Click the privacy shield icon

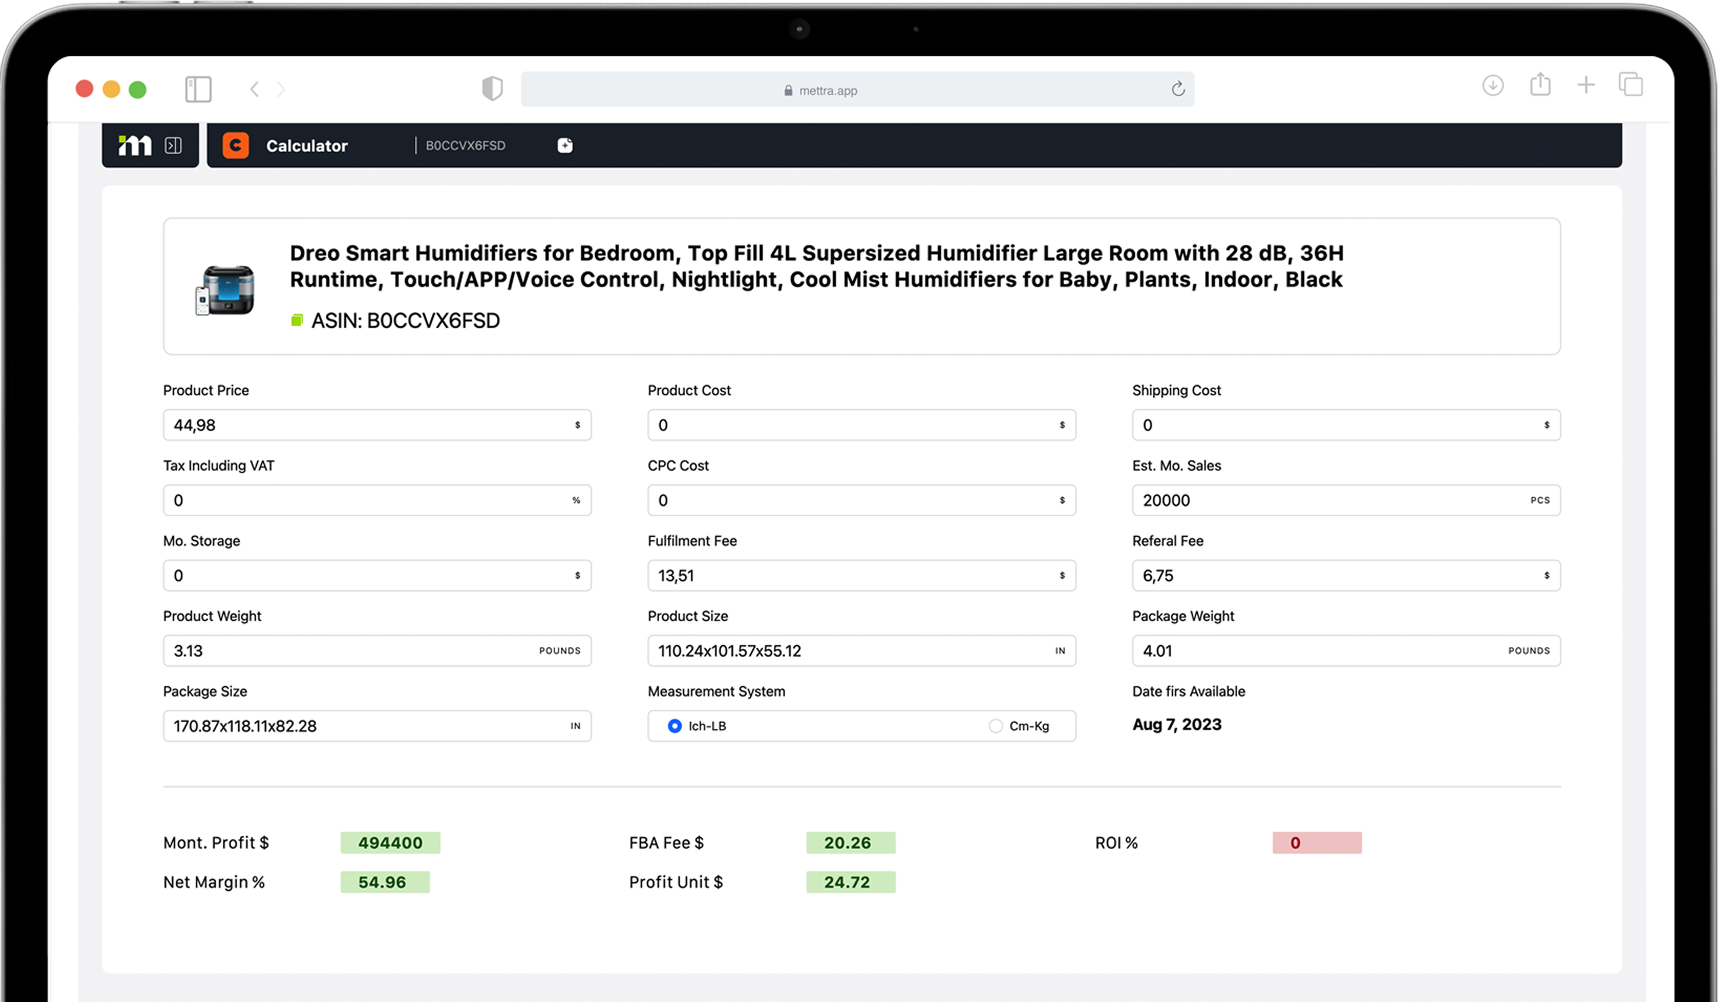click(x=492, y=89)
